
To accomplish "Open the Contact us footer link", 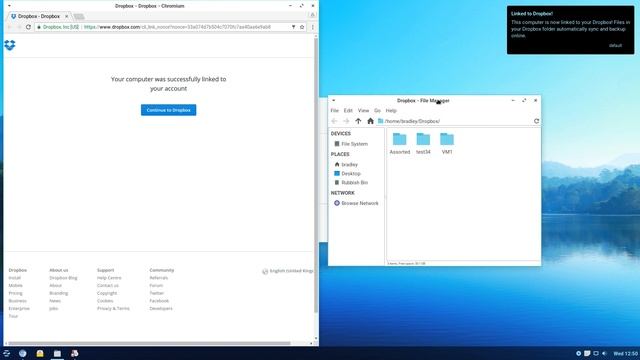I will (108, 285).
